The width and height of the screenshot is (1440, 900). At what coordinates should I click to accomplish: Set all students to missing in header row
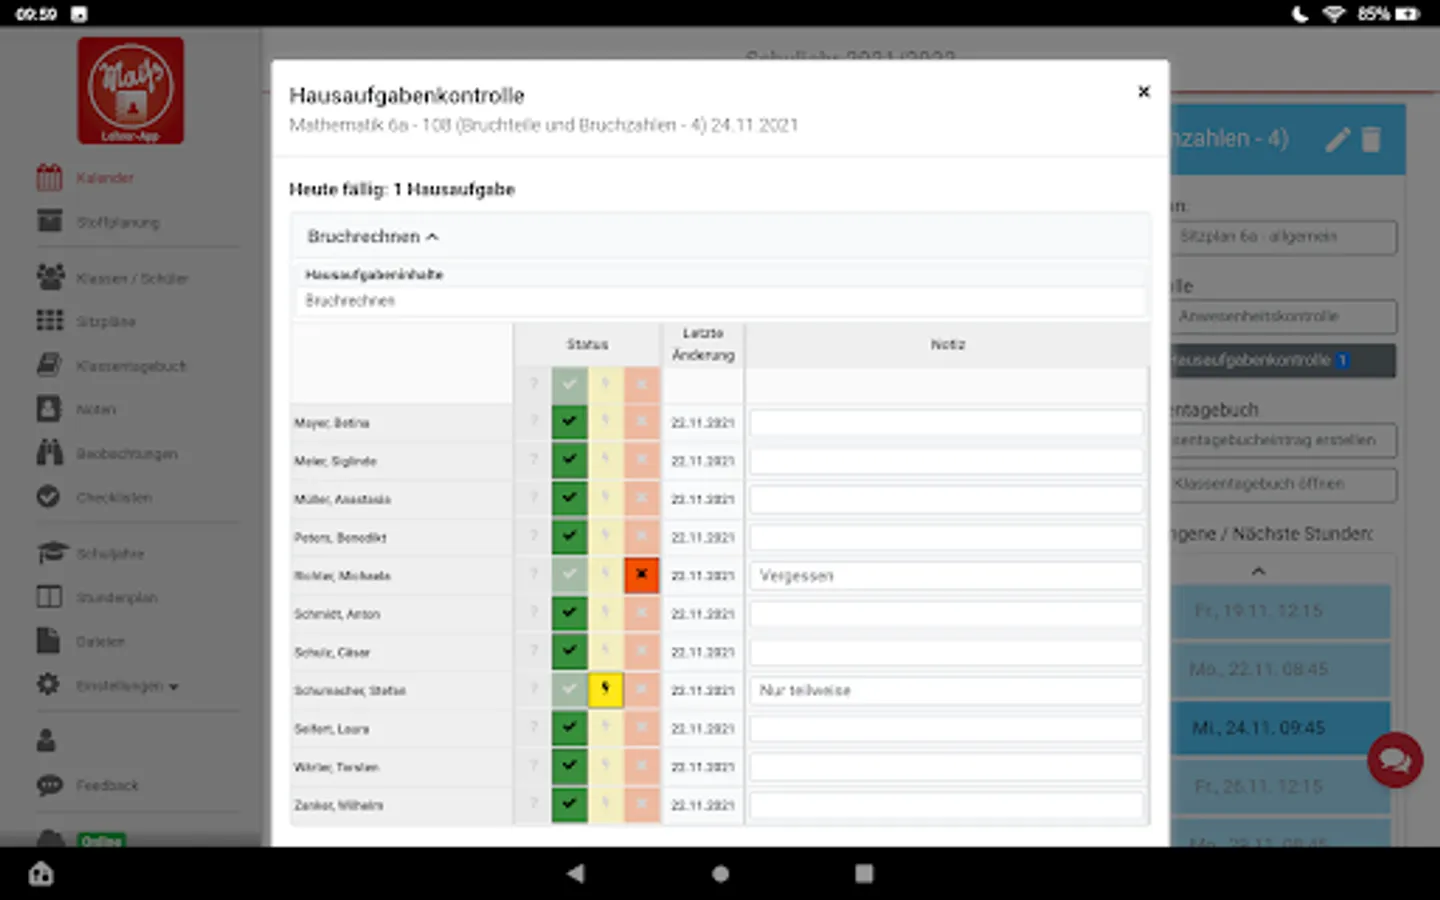(641, 384)
